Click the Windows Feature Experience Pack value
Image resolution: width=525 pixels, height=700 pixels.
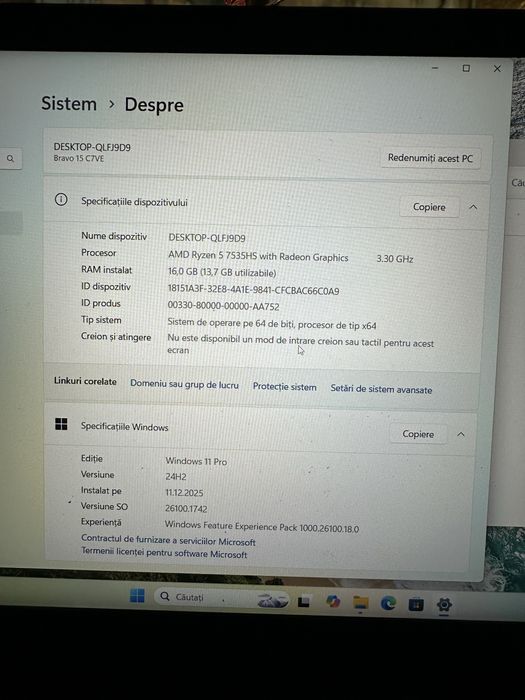(262, 527)
